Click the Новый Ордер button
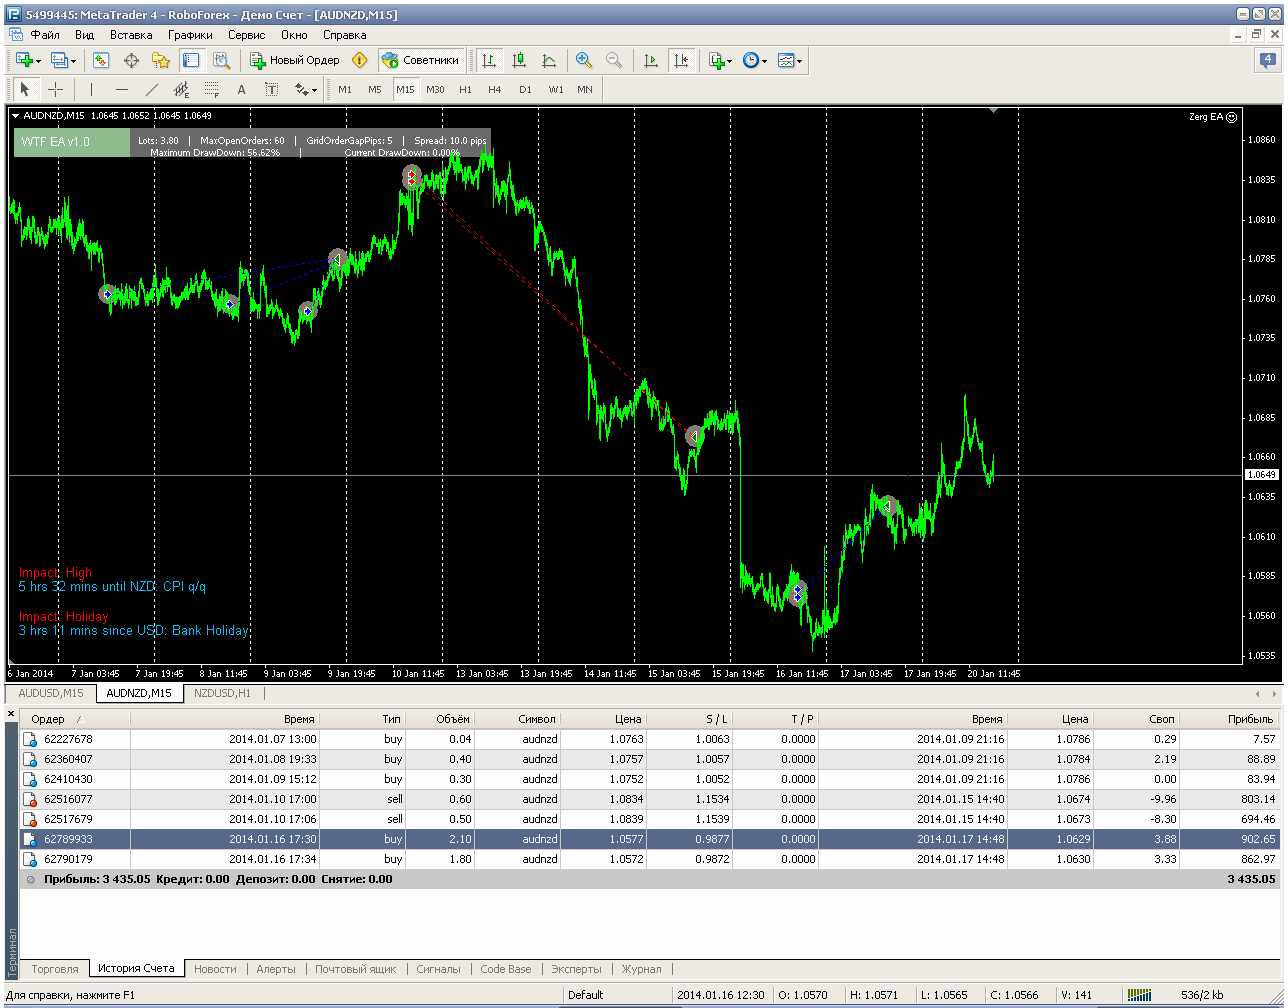Screen dimensions: 1288x1008 point(295,60)
